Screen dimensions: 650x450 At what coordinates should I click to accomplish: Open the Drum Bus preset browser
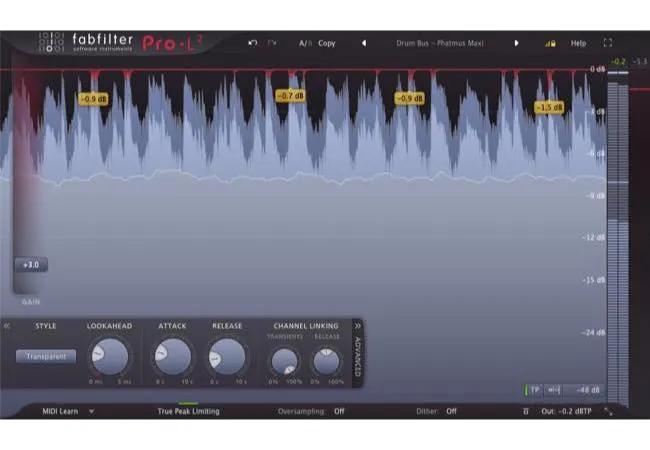tap(440, 43)
